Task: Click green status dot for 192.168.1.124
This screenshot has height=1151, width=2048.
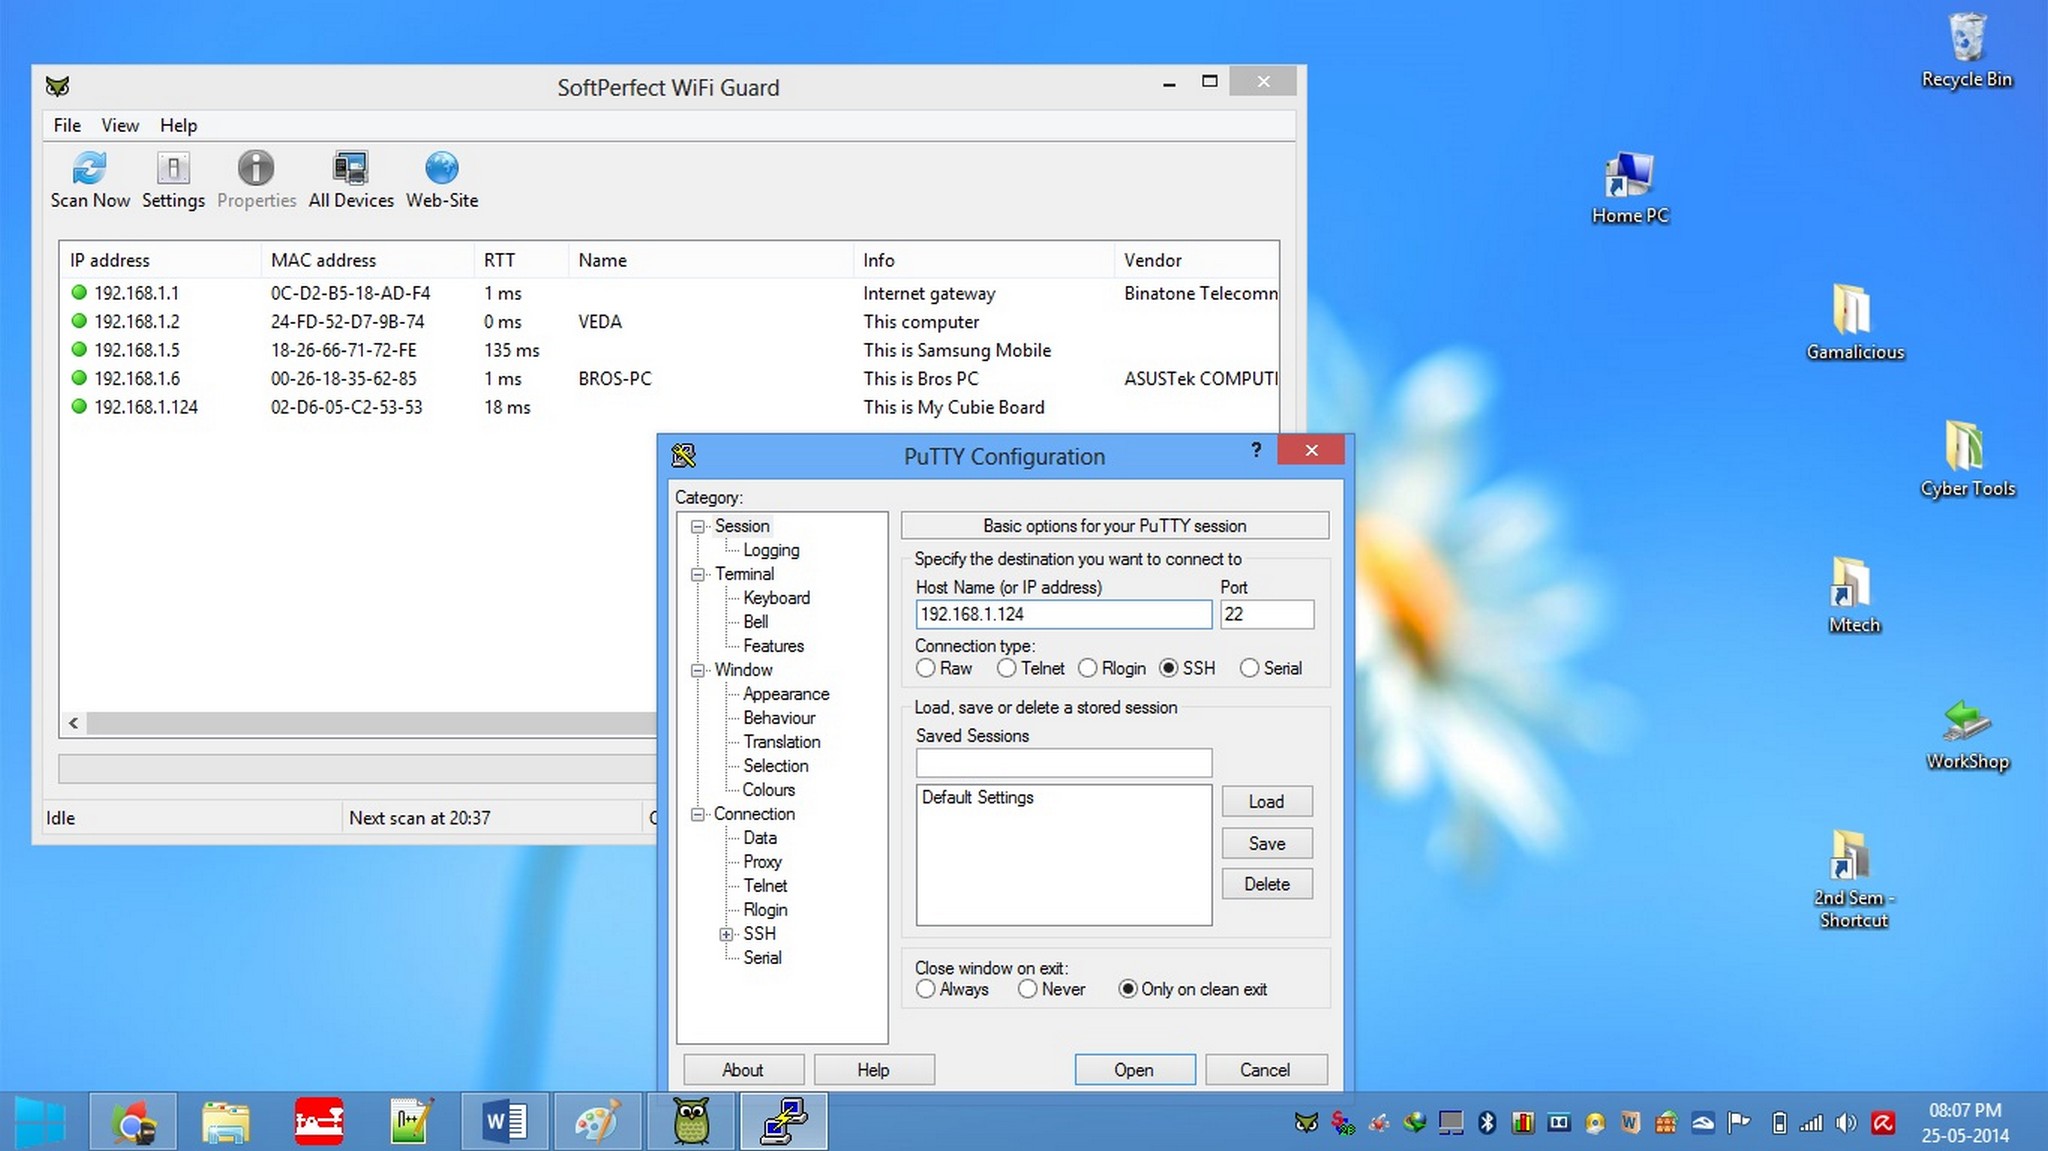Action: point(79,407)
